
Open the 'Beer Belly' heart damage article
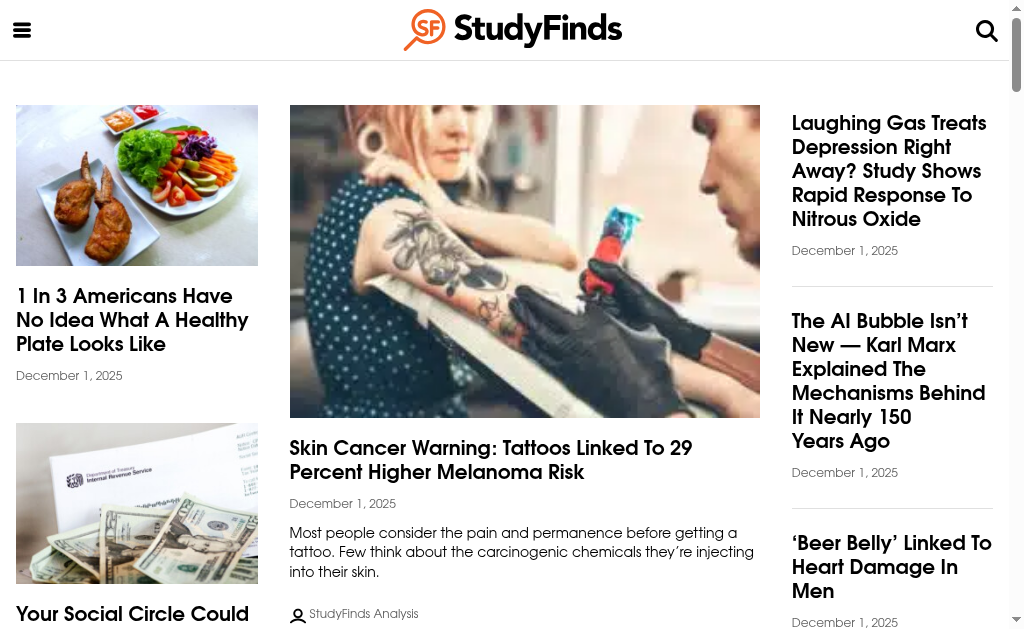tap(891, 567)
